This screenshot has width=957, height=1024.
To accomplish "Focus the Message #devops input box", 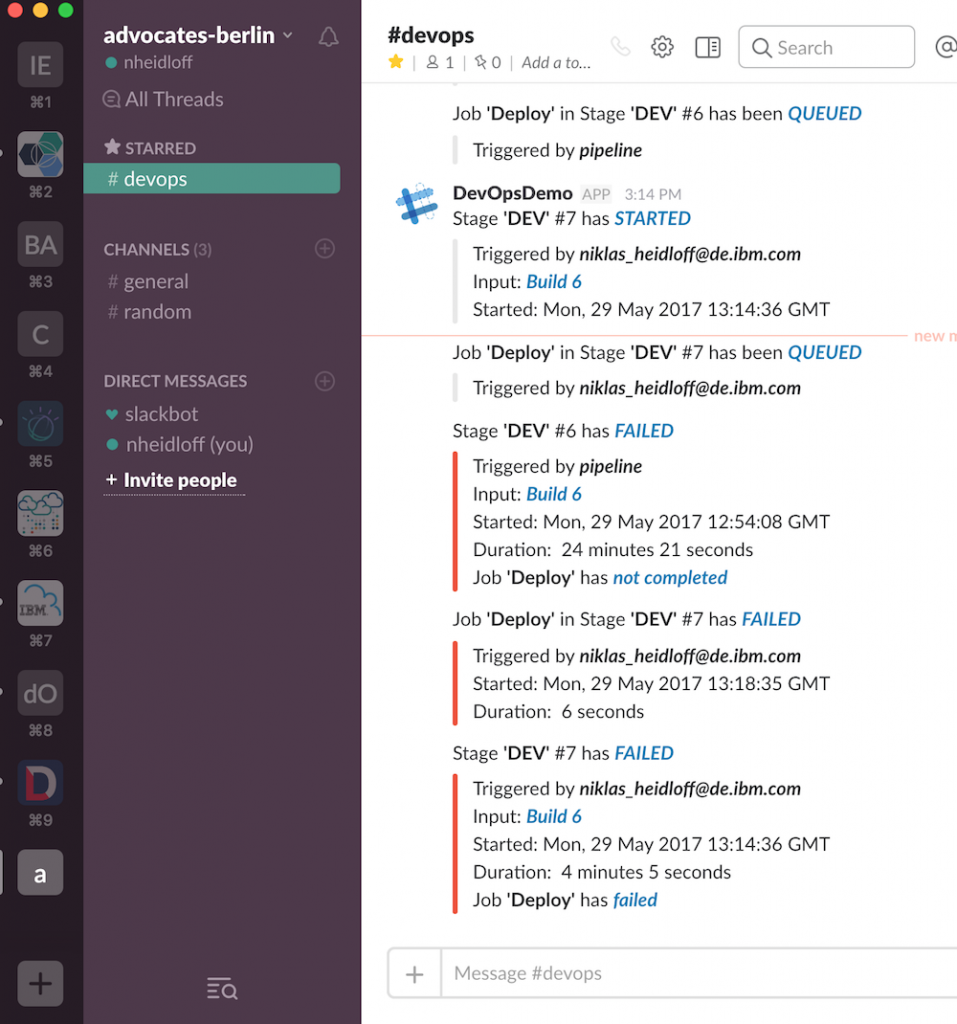I will tap(700, 974).
